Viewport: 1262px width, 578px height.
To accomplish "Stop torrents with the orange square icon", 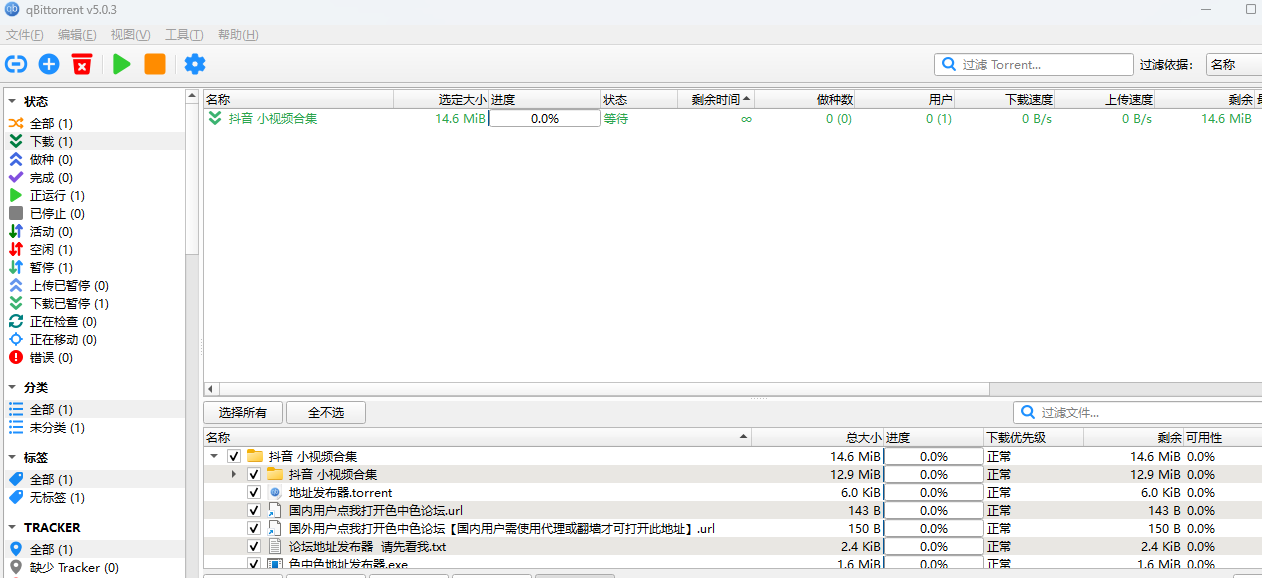I will point(155,64).
